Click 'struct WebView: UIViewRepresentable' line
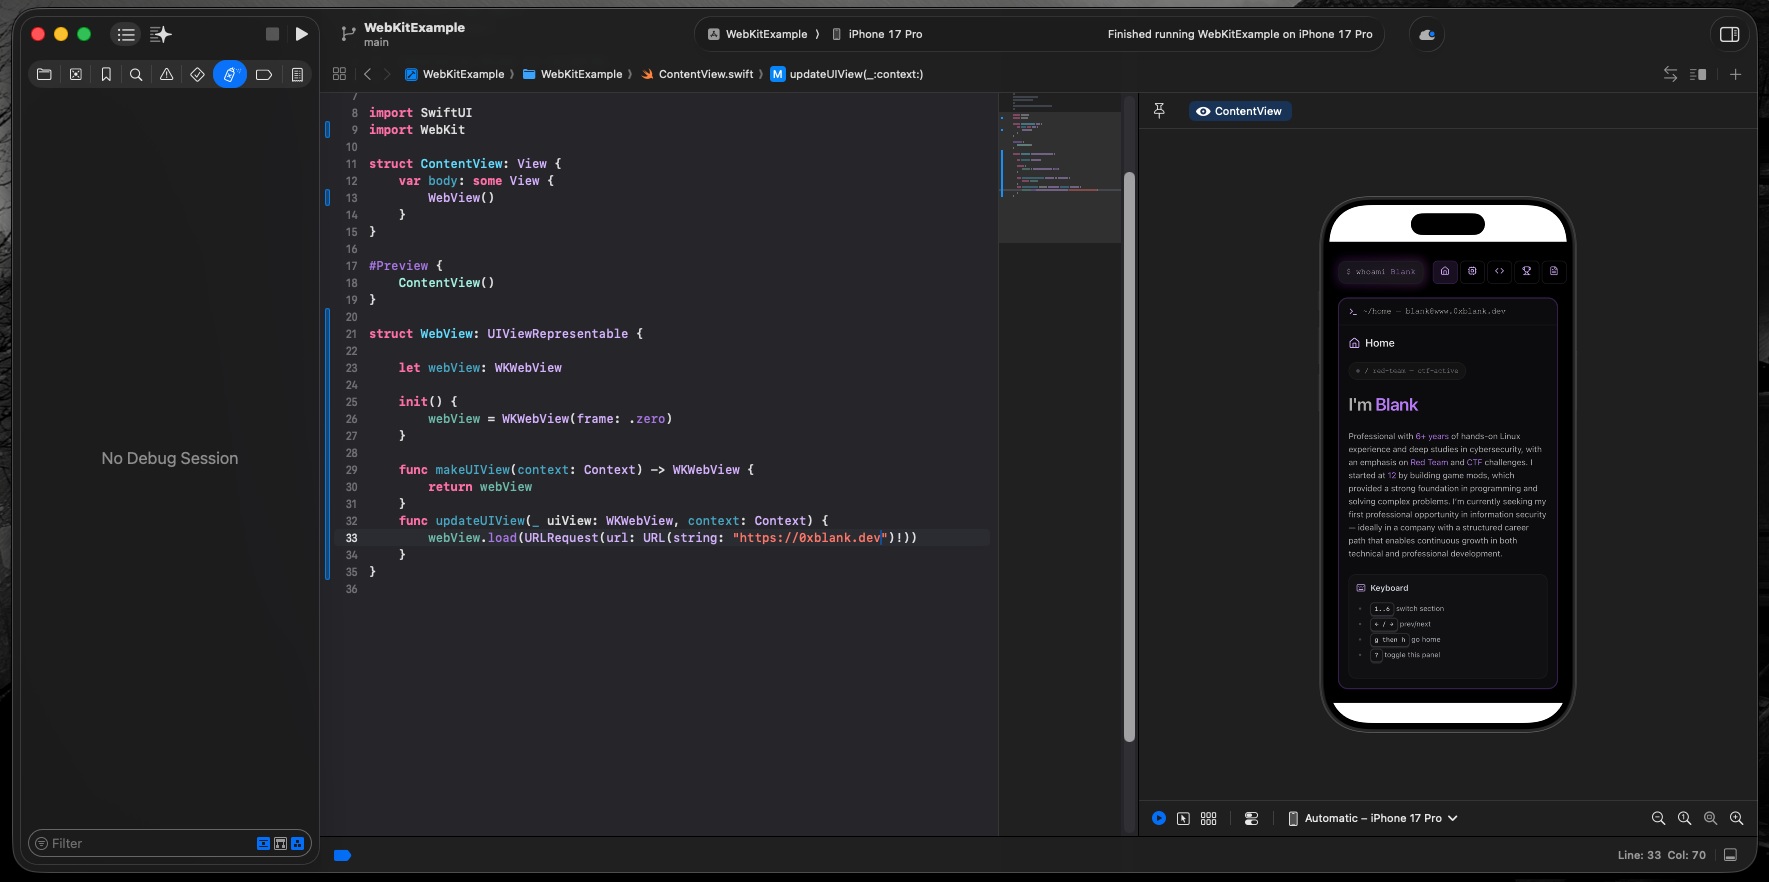This screenshot has width=1769, height=882. point(505,334)
